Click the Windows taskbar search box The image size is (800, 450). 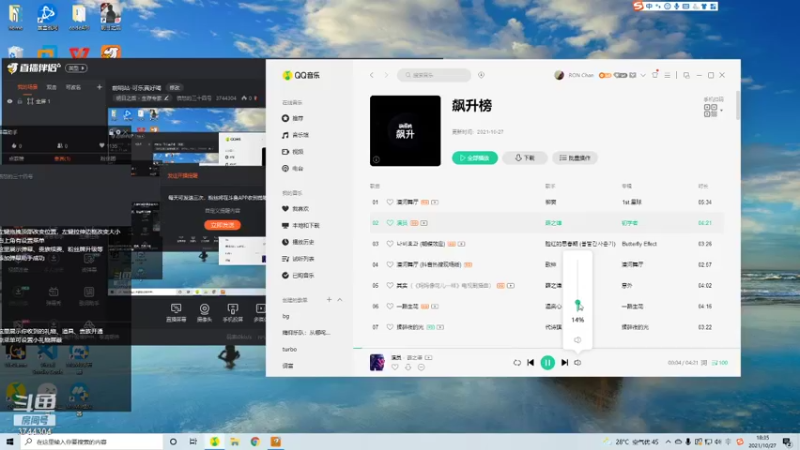[92, 441]
